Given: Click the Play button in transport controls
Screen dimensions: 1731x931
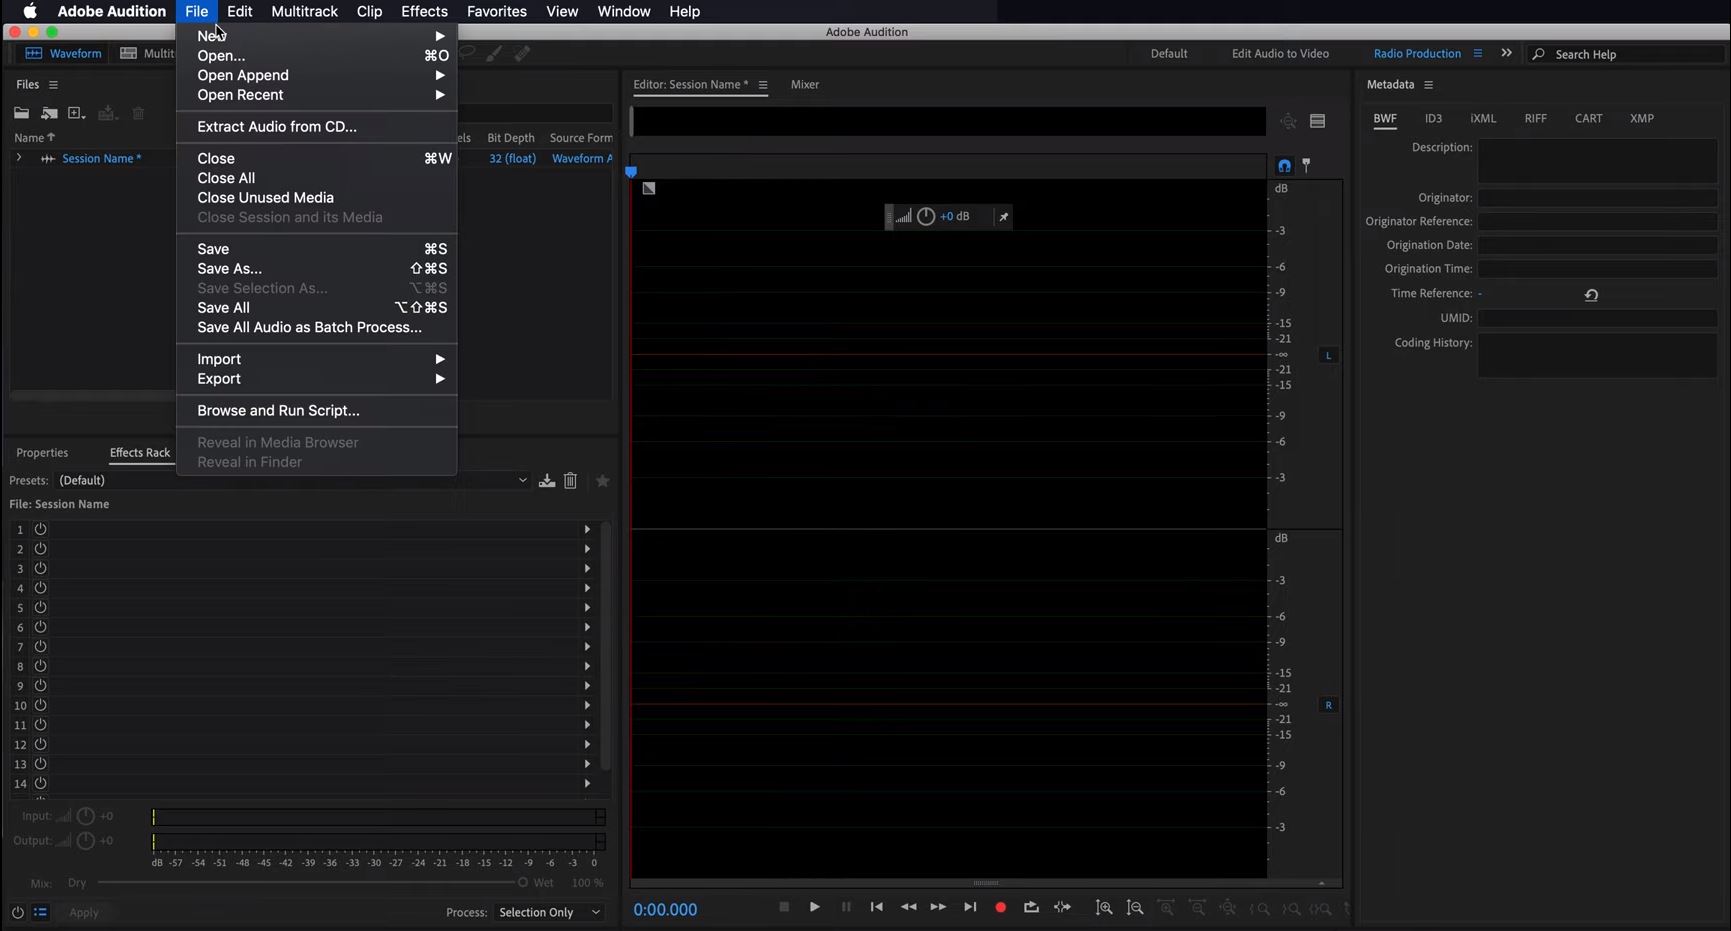Looking at the screenshot, I should click(x=815, y=907).
